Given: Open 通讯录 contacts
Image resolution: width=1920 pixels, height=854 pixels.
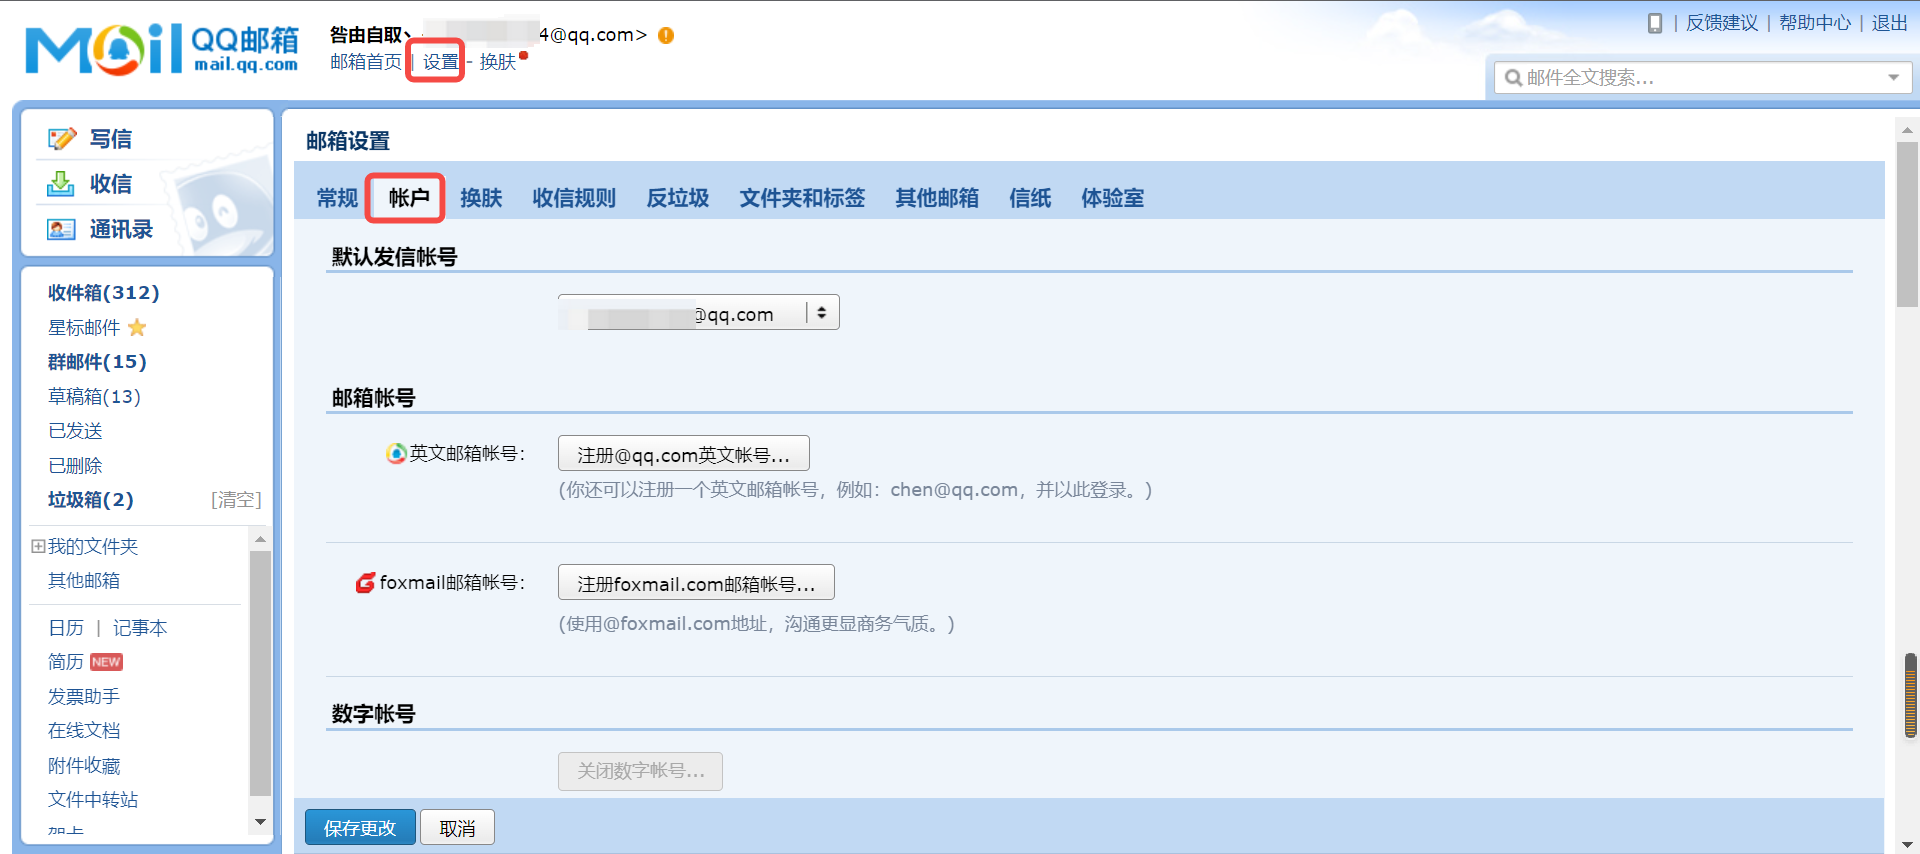Looking at the screenshot, I should click(121, 229).
